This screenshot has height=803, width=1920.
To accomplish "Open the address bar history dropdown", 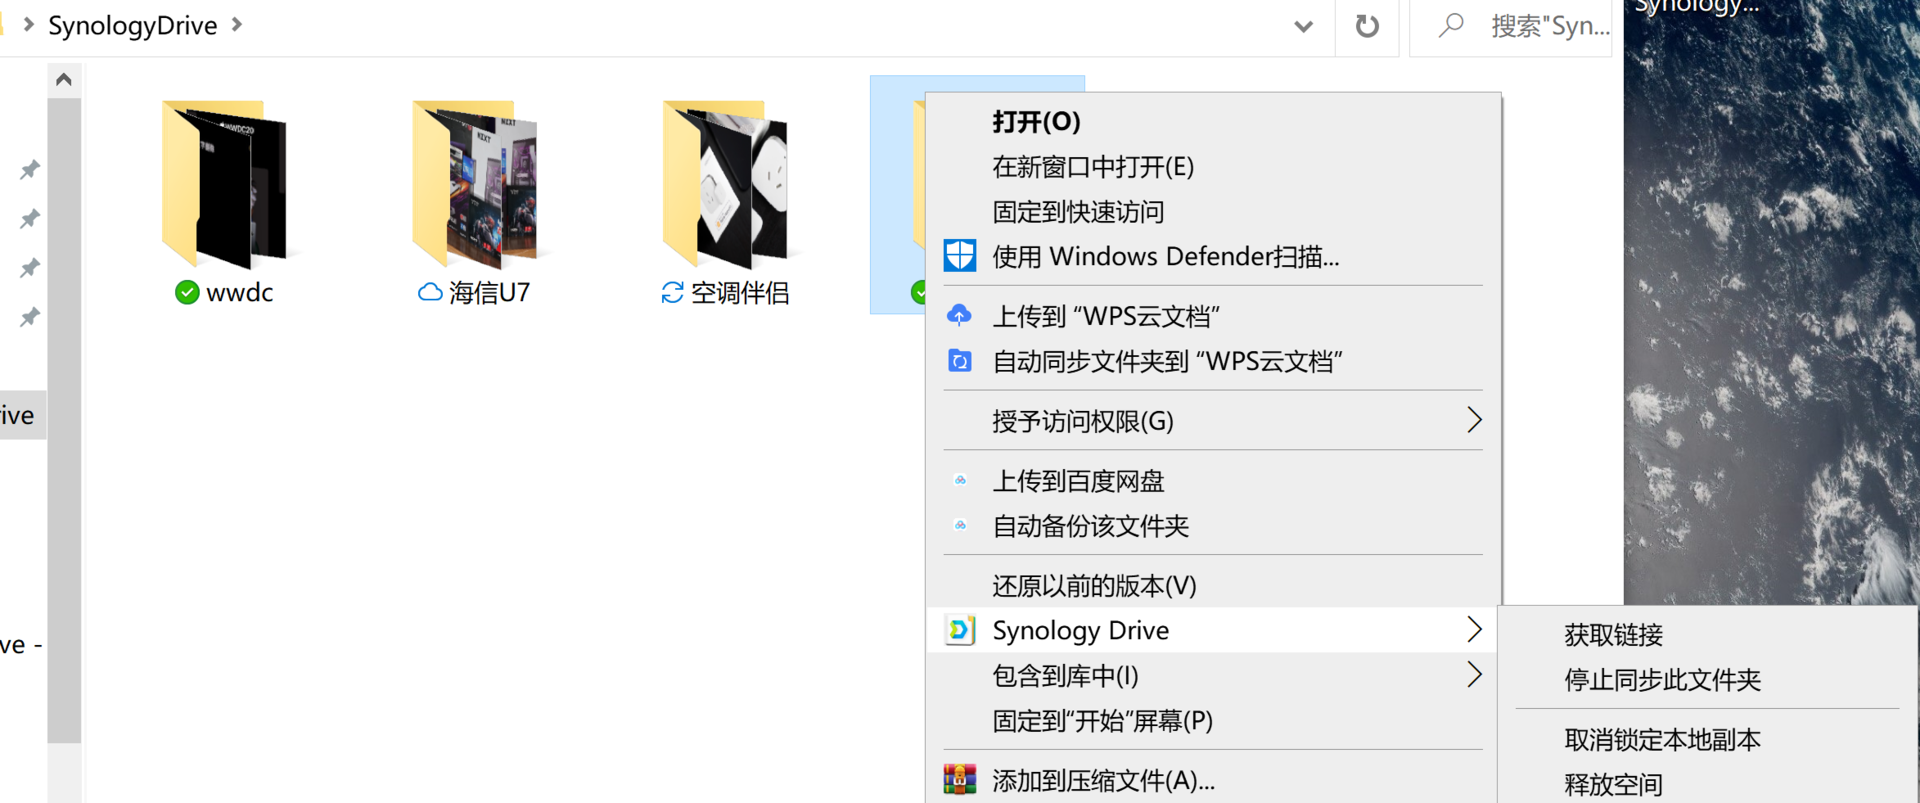I will click(x=1303, y=26).
